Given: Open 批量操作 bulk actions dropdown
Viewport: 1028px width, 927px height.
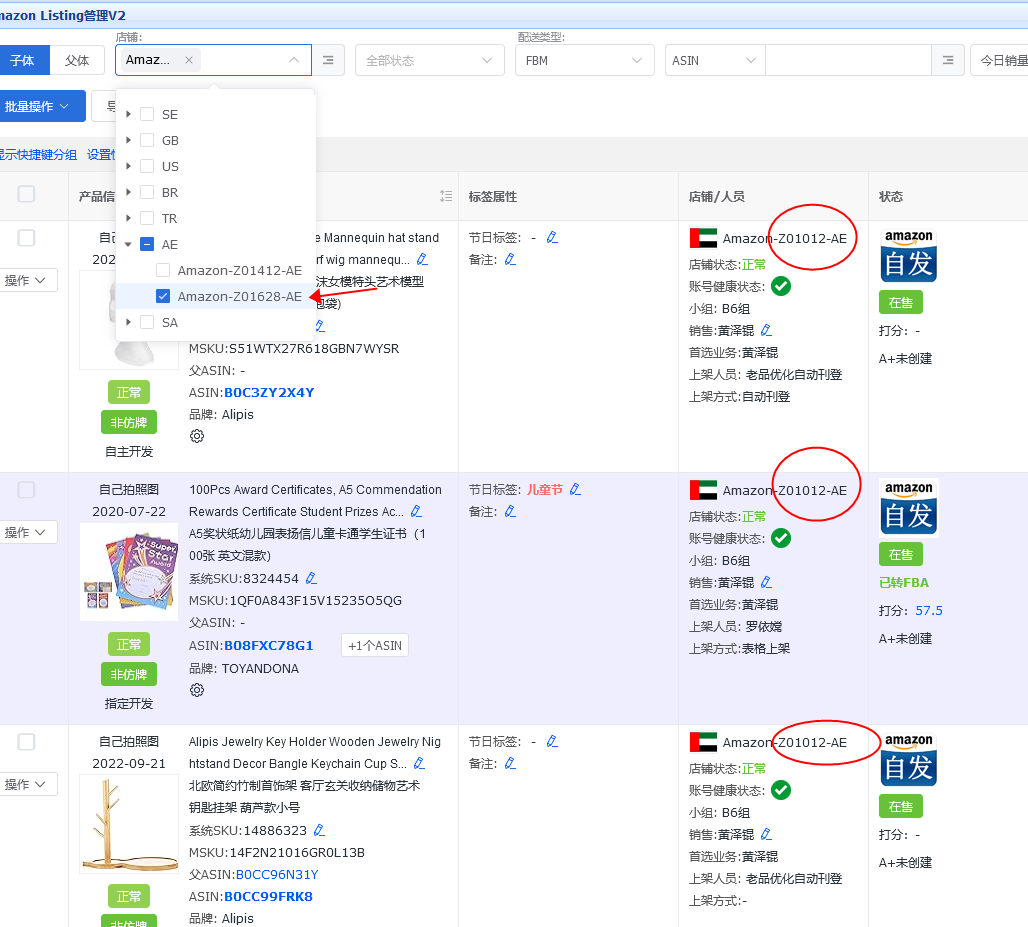Looking at the screenshot, I should [41, 106].
